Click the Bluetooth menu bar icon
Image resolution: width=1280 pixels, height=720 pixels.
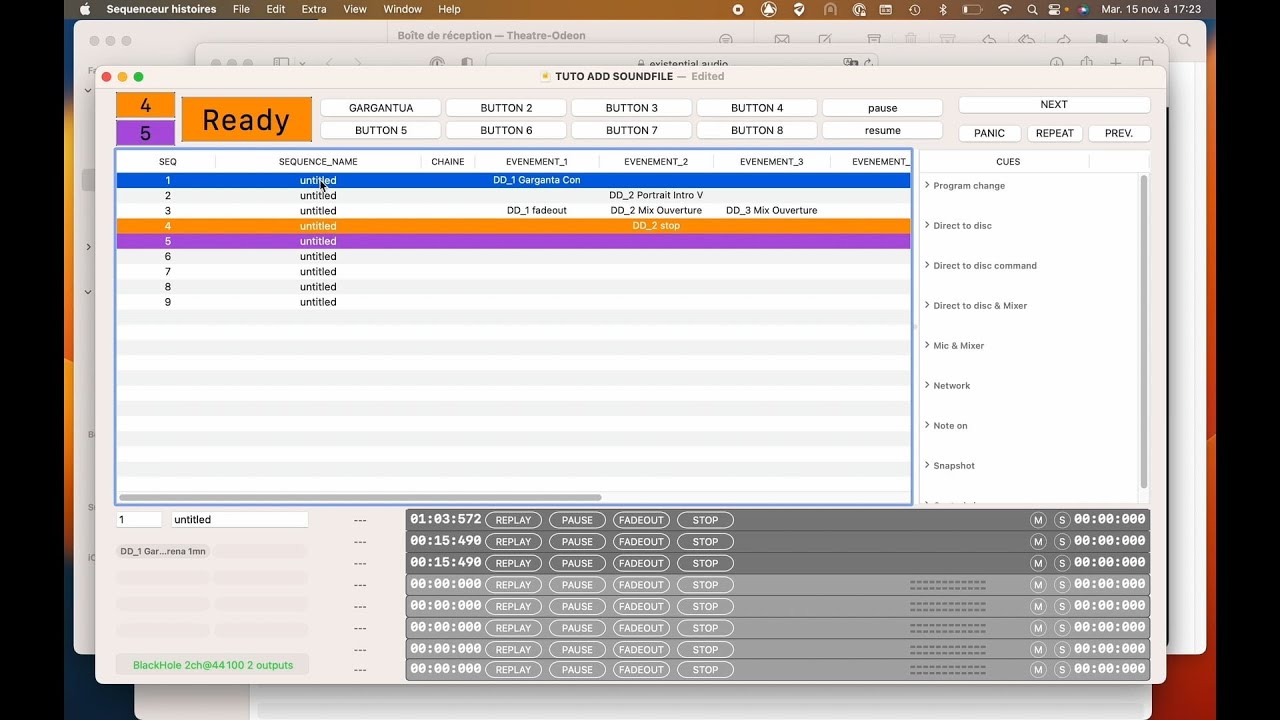(x=942, y=9)
